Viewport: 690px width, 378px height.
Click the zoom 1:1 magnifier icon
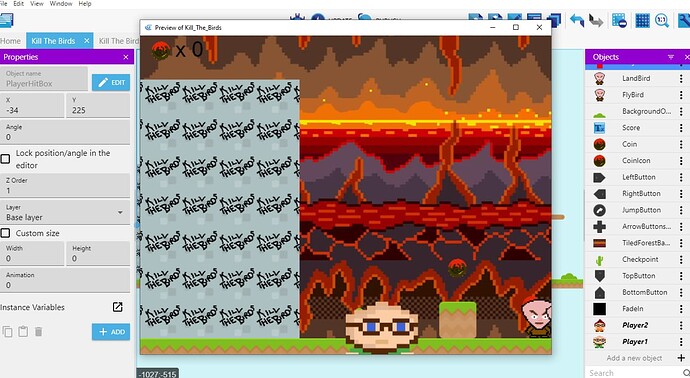click(662, 20)
